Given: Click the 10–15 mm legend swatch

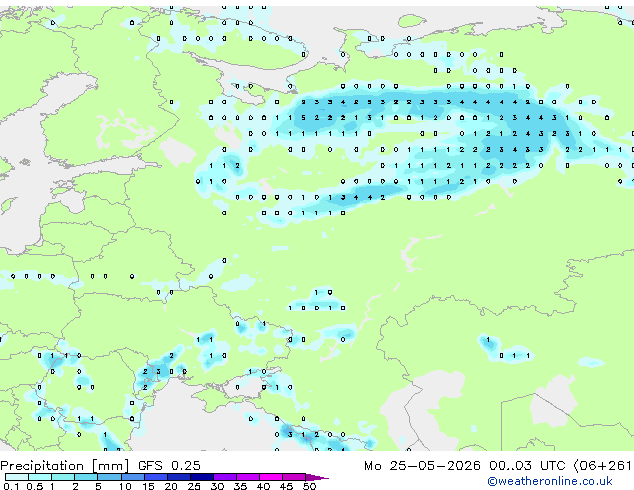Looking at the screenshot, I should [x=132, y=477].
